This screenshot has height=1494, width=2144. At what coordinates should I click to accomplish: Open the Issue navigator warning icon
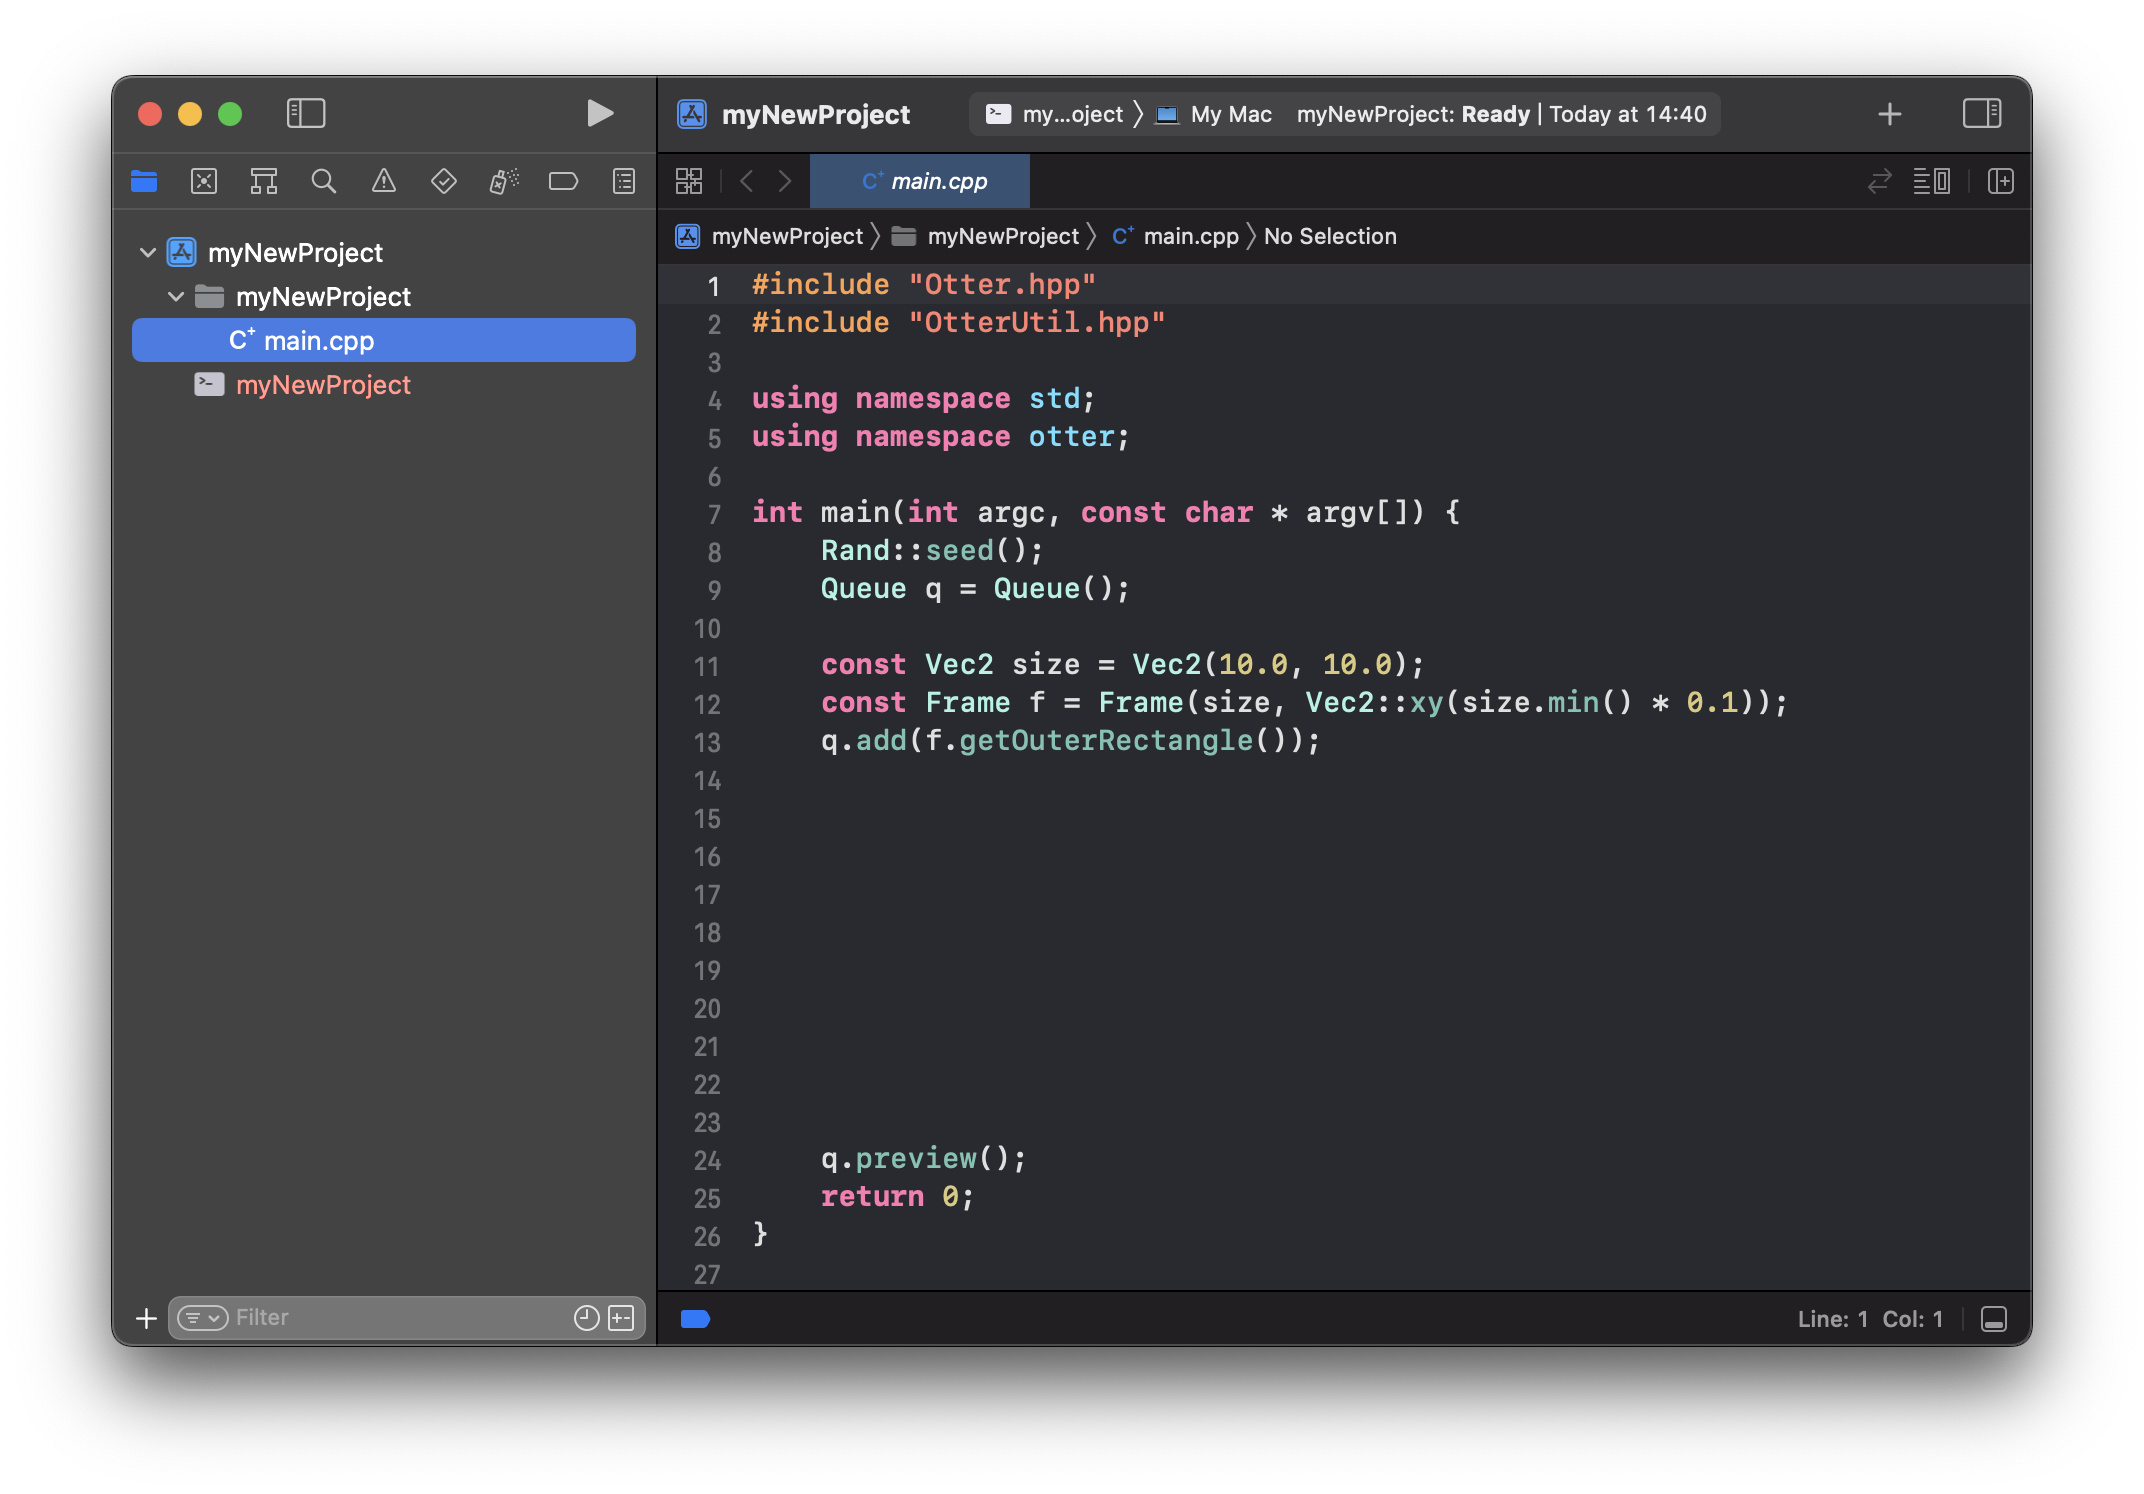click(384, 181)
